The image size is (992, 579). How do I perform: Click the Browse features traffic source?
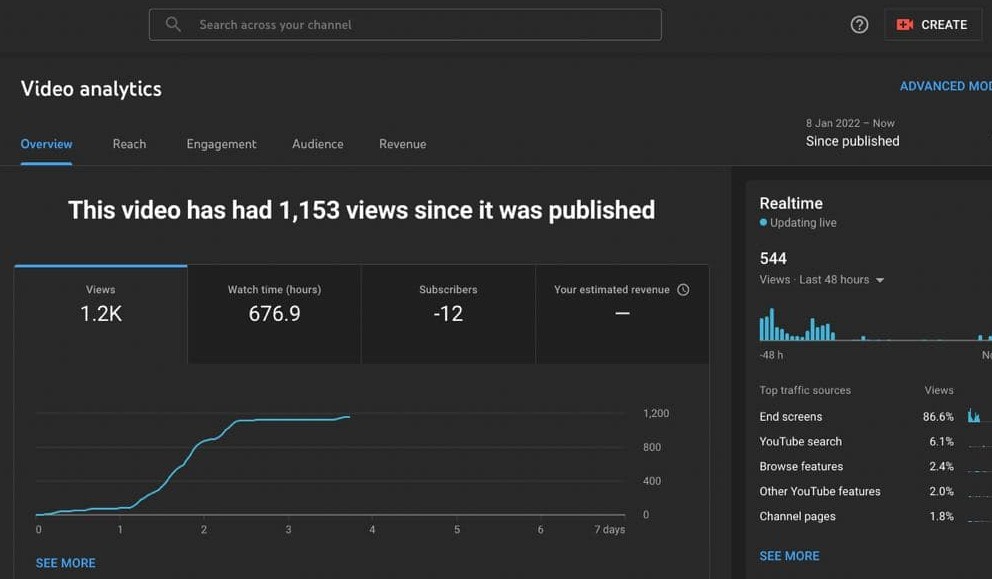click(x=801, y=466)
